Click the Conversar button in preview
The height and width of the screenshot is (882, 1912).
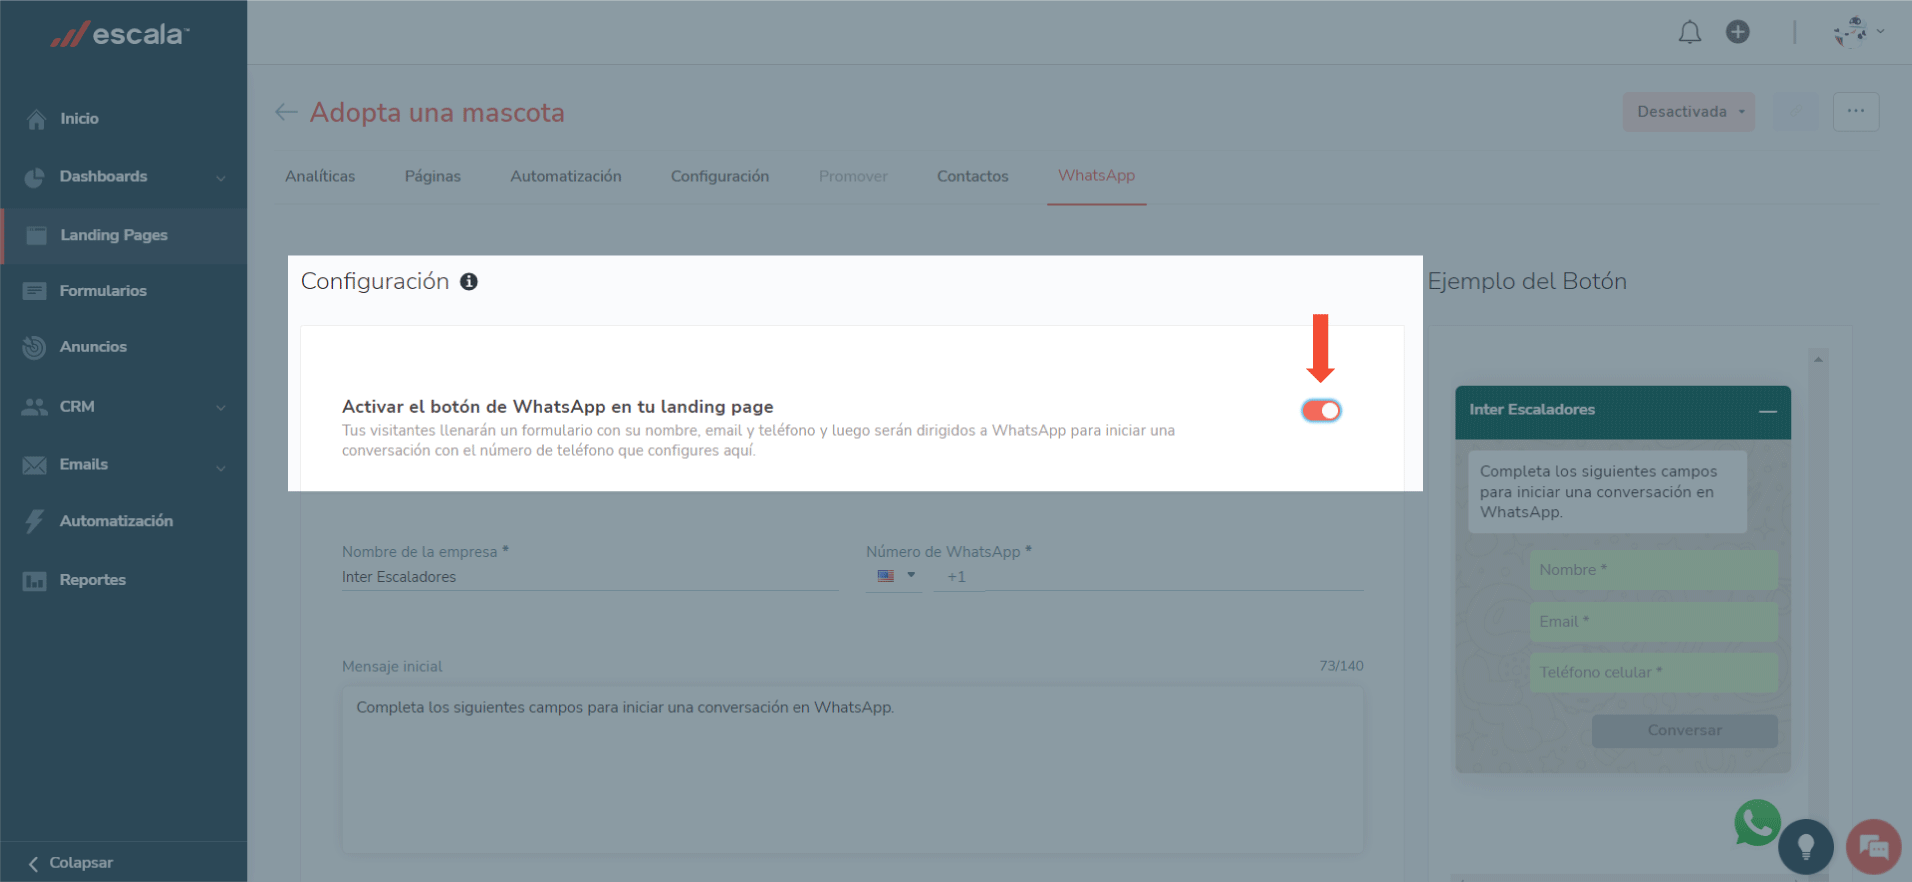(x=1684, y=731)
